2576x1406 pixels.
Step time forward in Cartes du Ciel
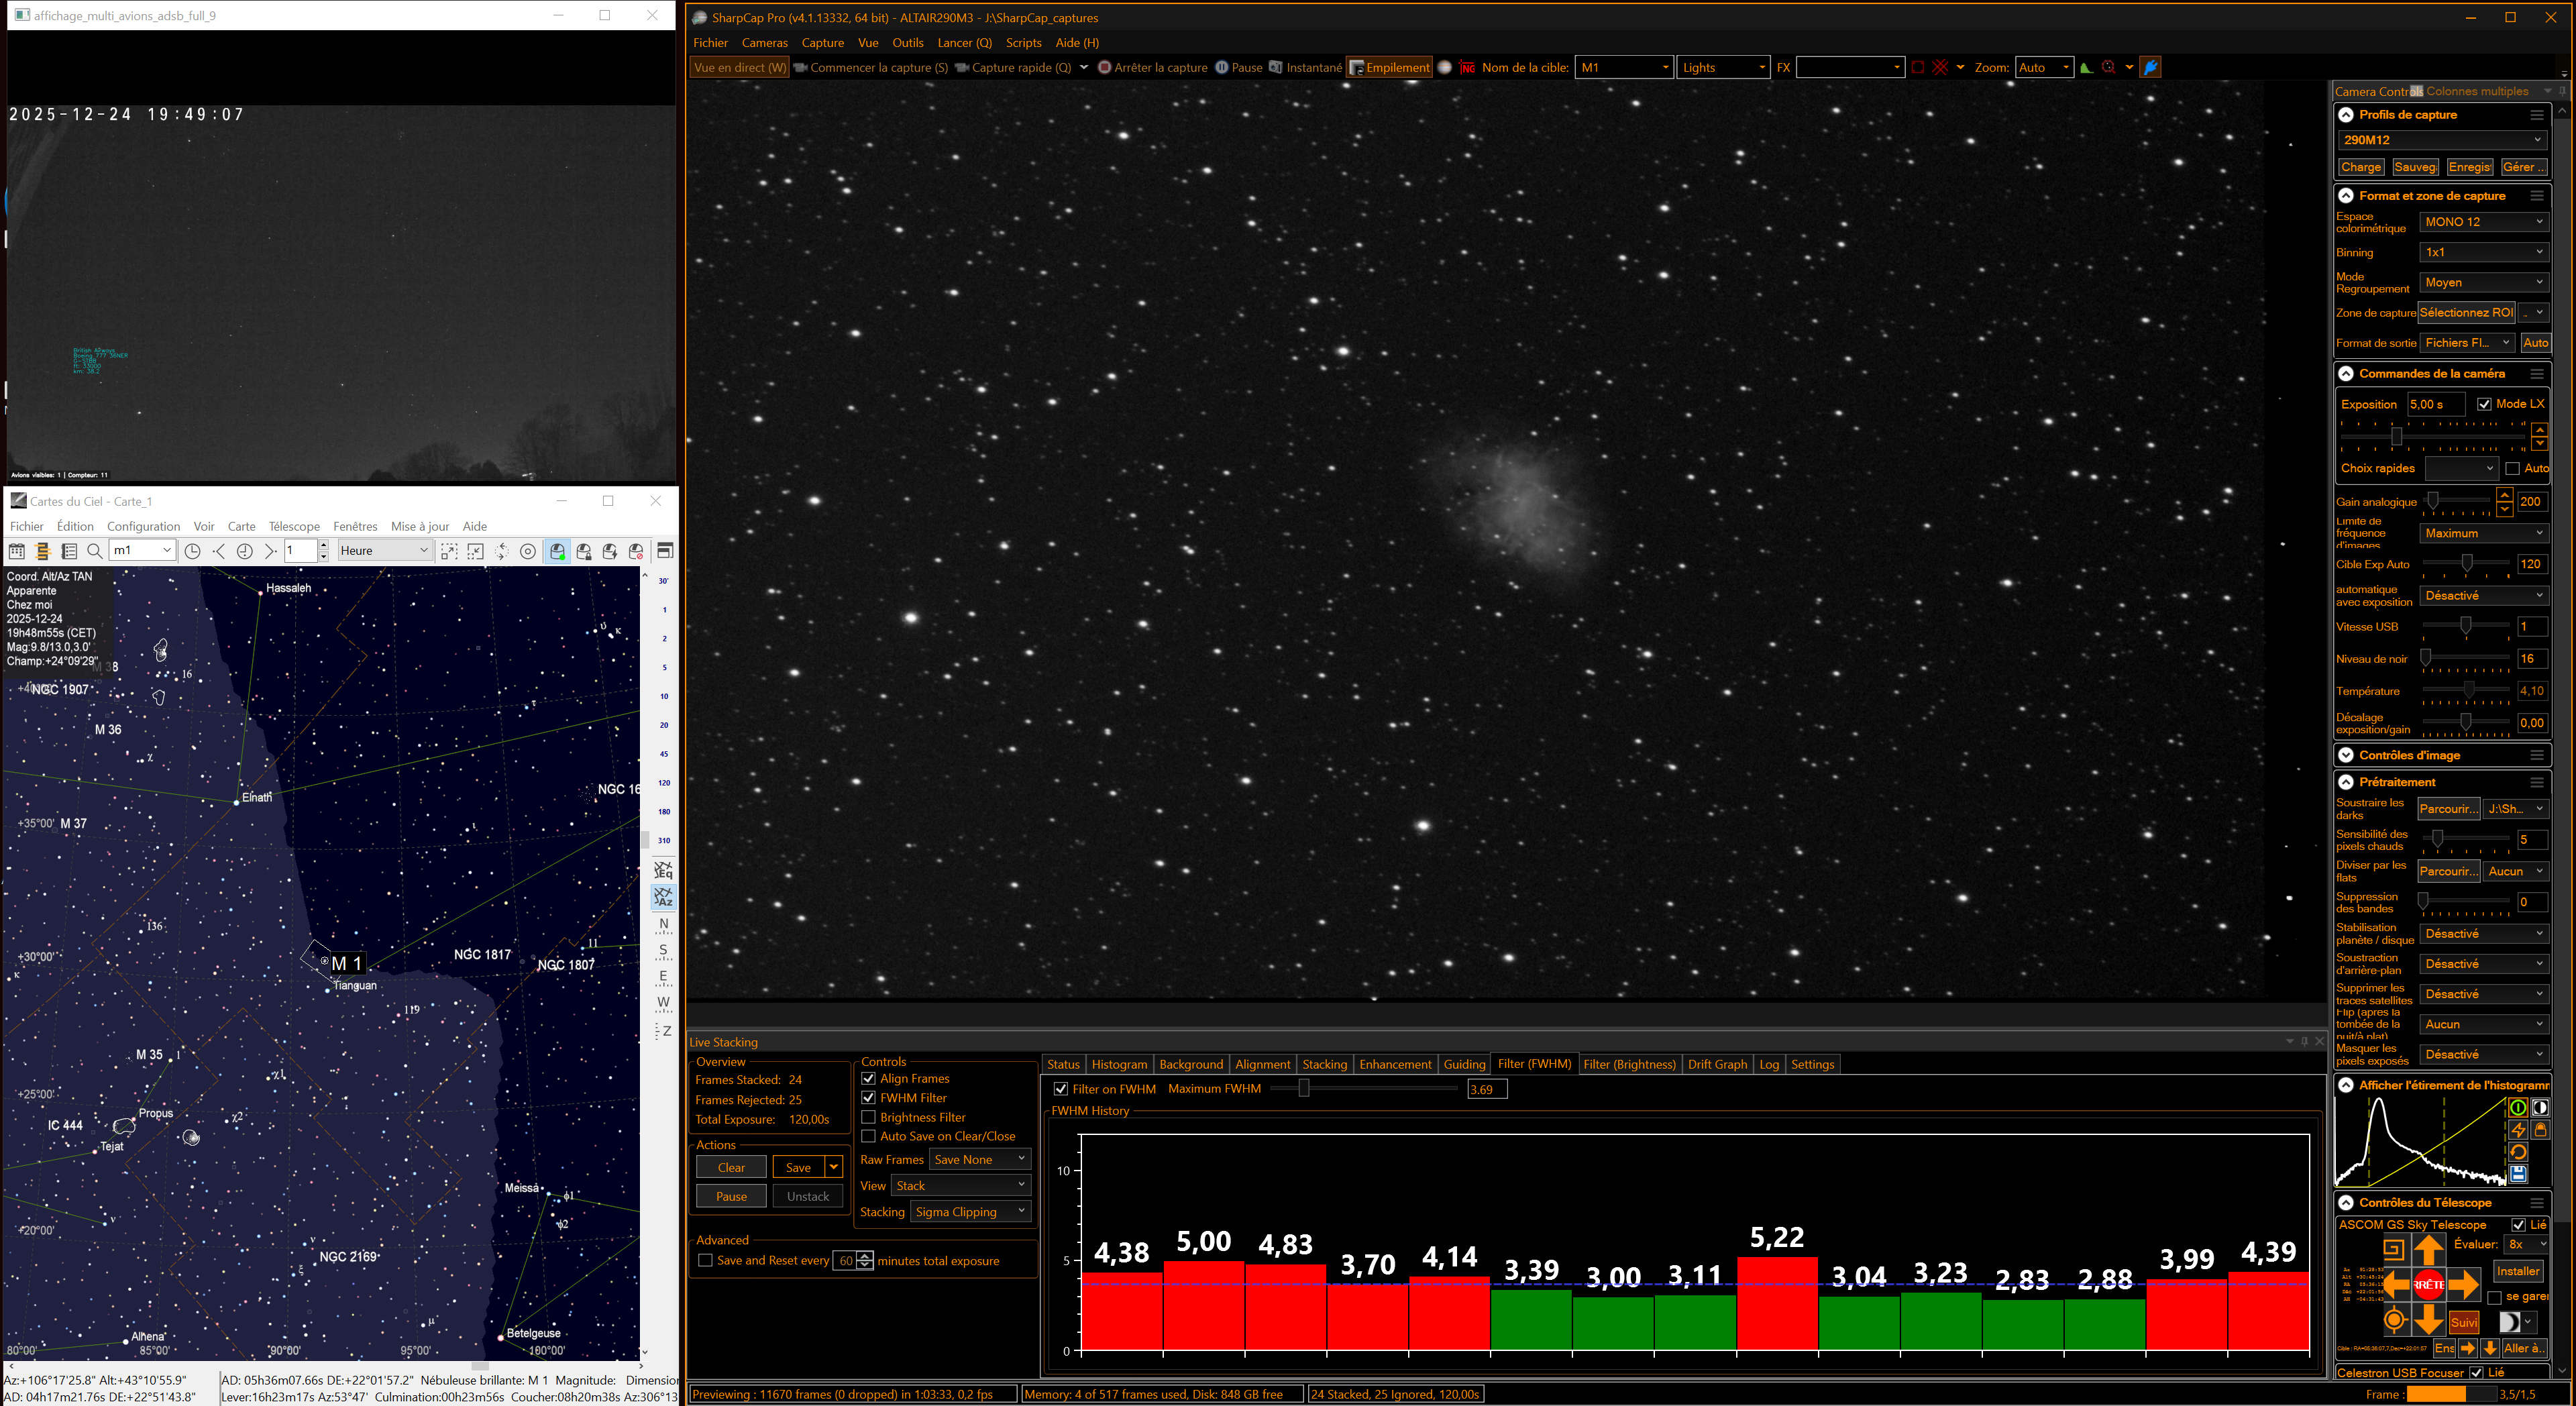pyautogui.click(x=270, y=551)
